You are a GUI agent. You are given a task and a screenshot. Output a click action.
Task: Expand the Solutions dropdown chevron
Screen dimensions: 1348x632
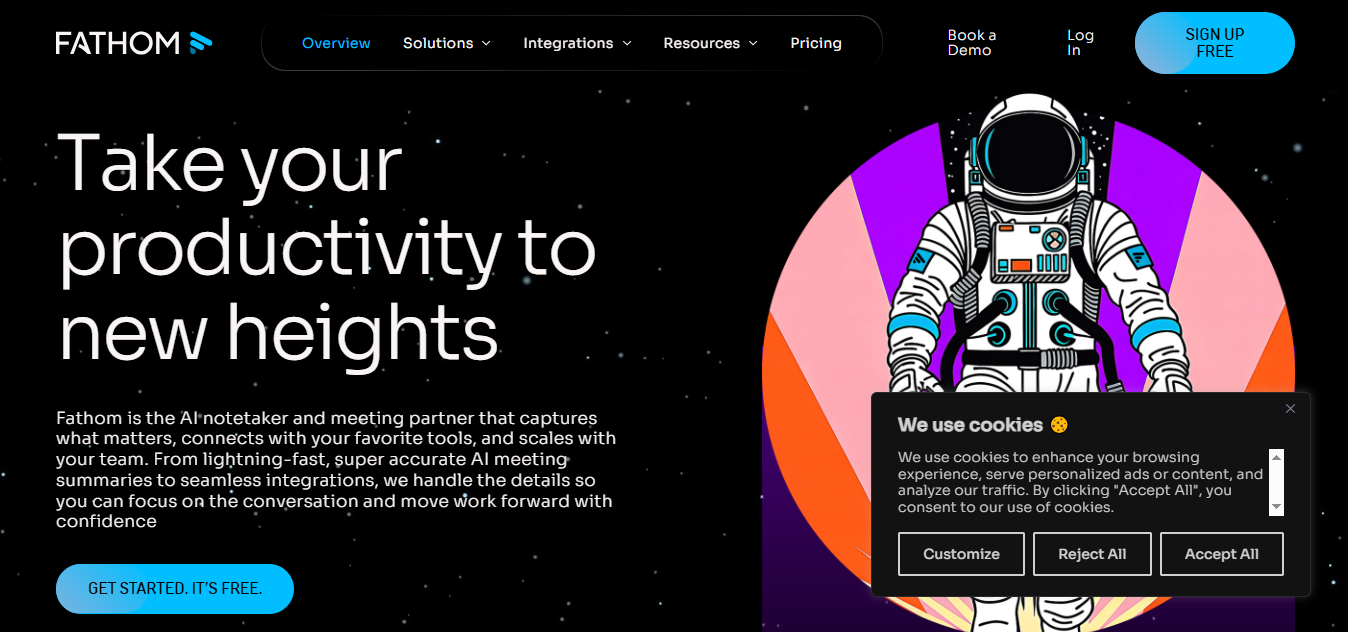486,43
